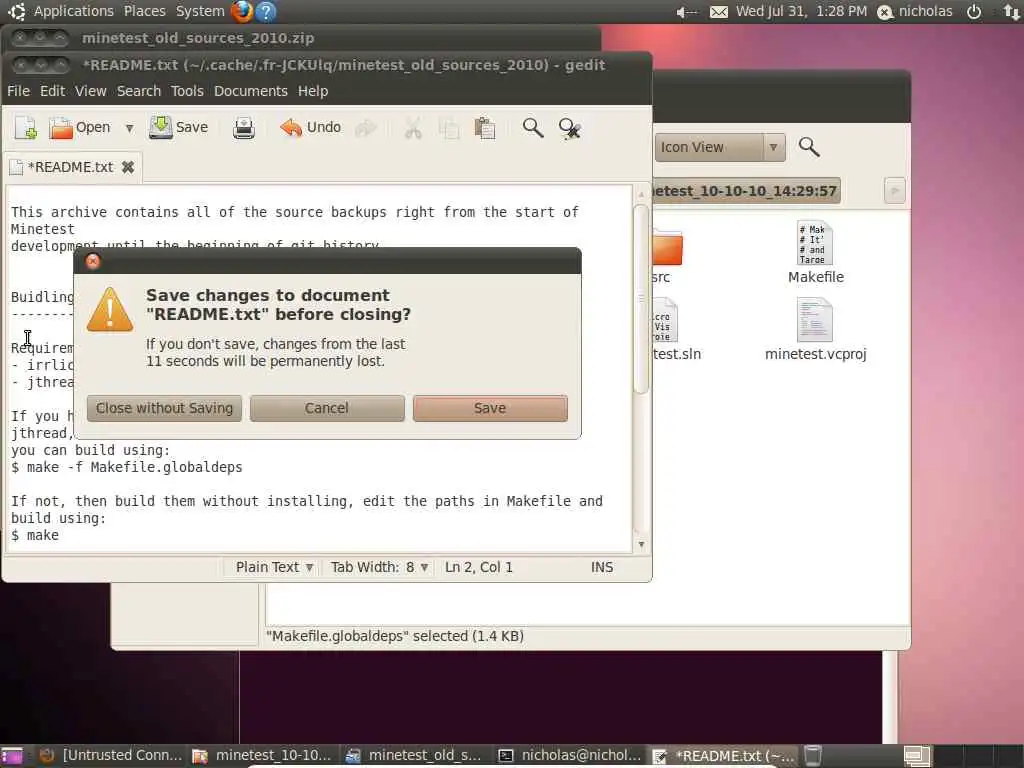The image size is (1024, 768).
Task: Switch to nicholas@nichol... terminal in taskbar
Action: tap(570, 756)
